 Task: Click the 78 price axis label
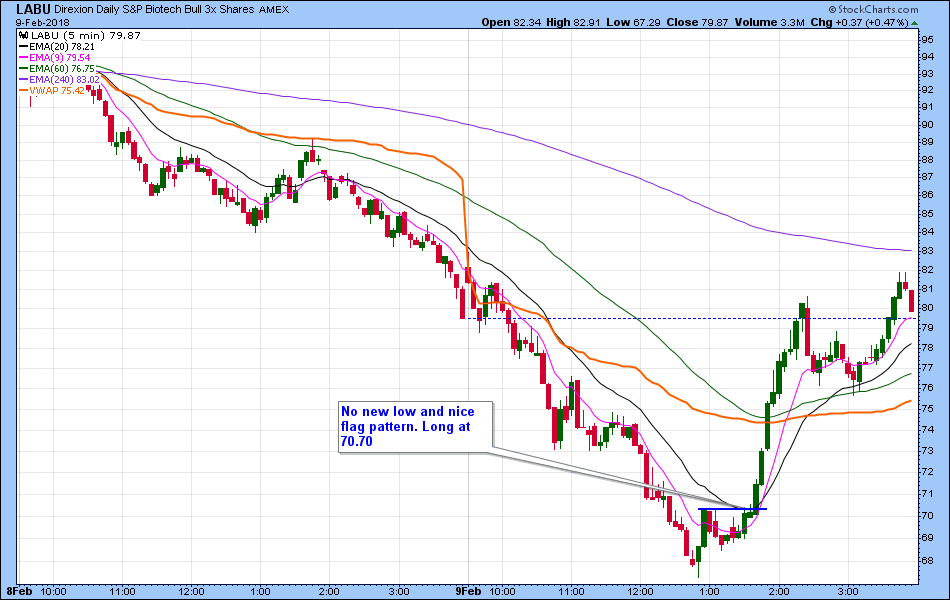coord(927,347)
